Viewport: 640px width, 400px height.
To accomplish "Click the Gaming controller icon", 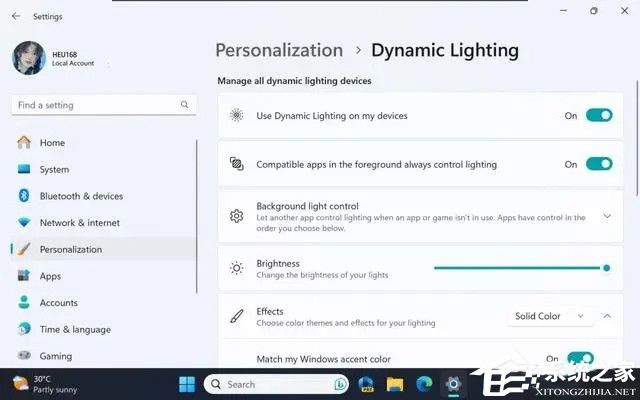I will pyautogui.click(x=24, y=355).
